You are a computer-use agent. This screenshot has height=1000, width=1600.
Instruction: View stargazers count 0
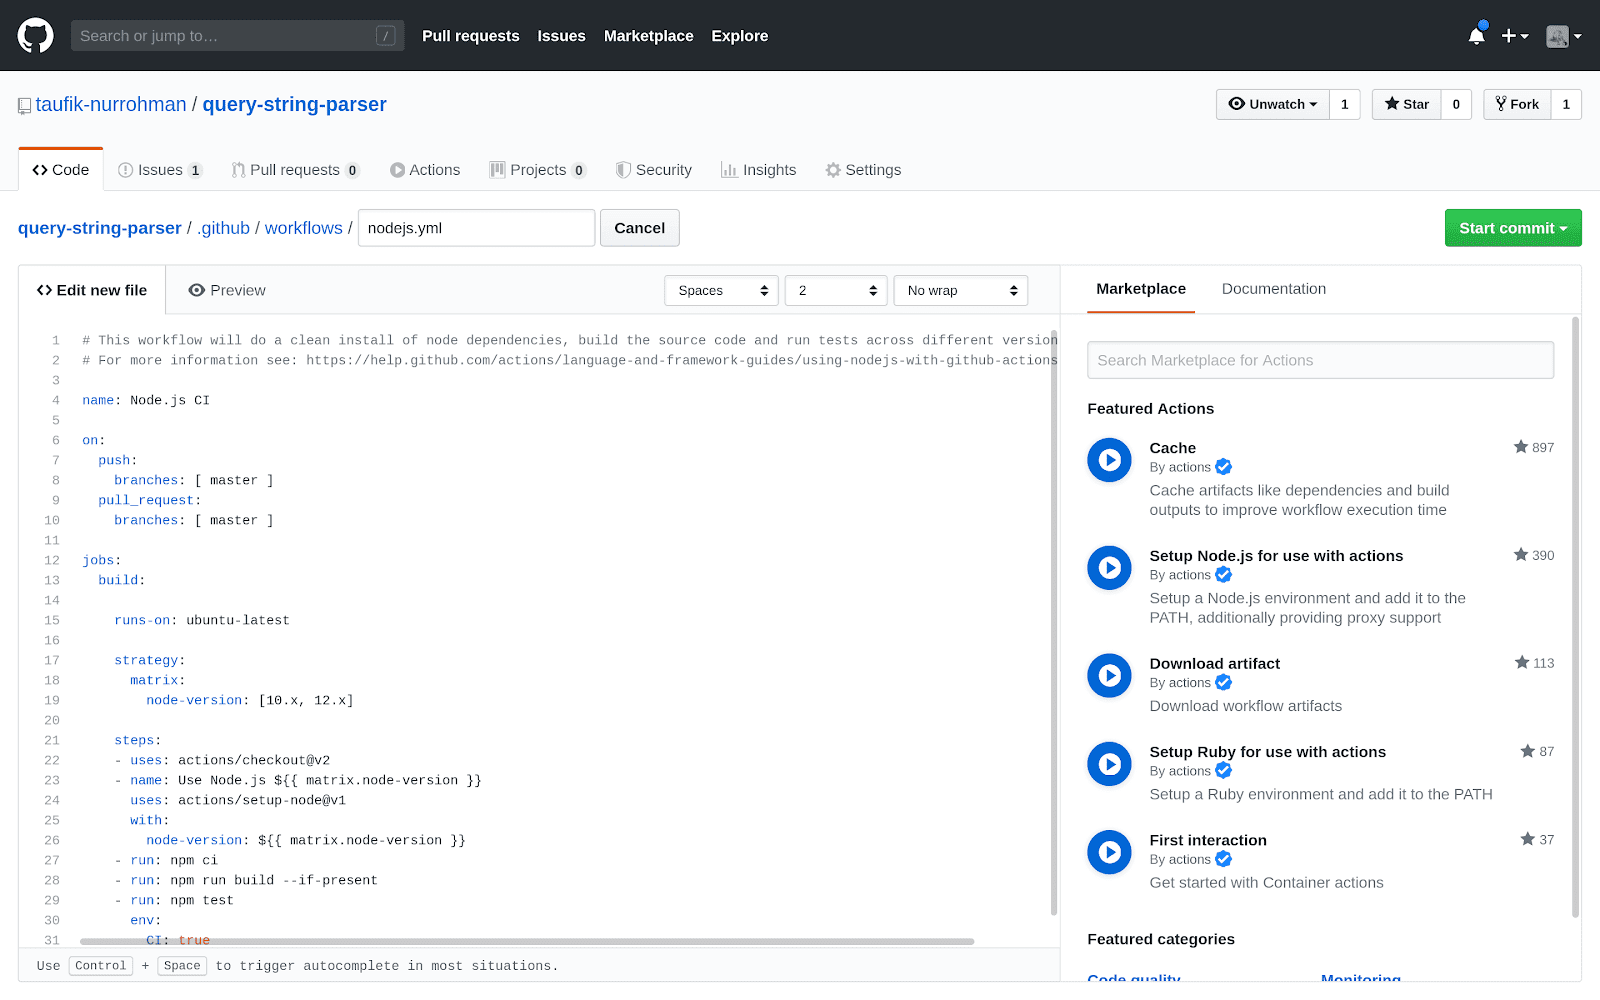[x=1456, y=104]
